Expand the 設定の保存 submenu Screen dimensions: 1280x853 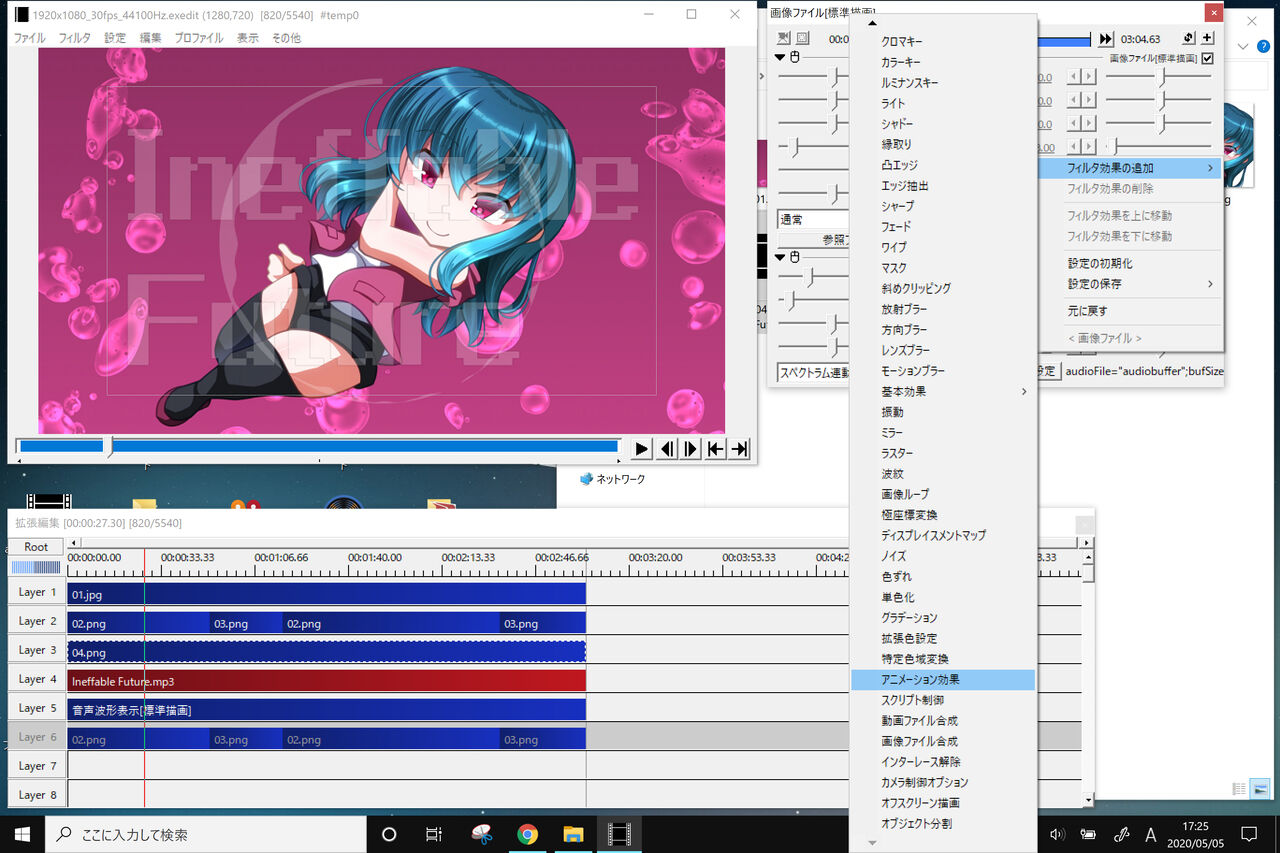point(1131,284)
